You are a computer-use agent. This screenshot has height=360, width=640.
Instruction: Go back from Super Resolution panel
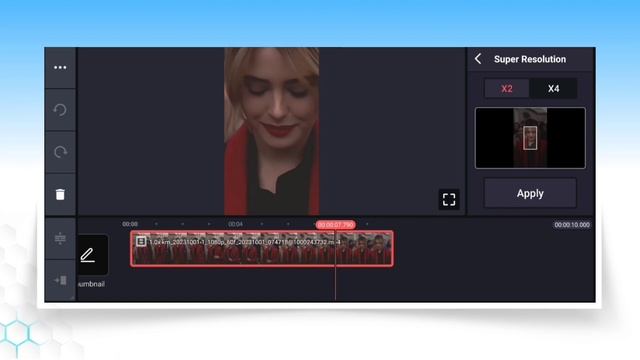[478, 59]
